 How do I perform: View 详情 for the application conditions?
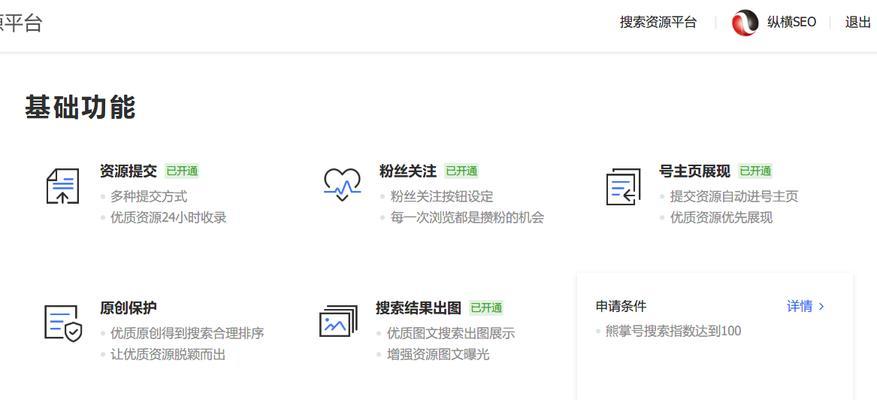(799, 306)
